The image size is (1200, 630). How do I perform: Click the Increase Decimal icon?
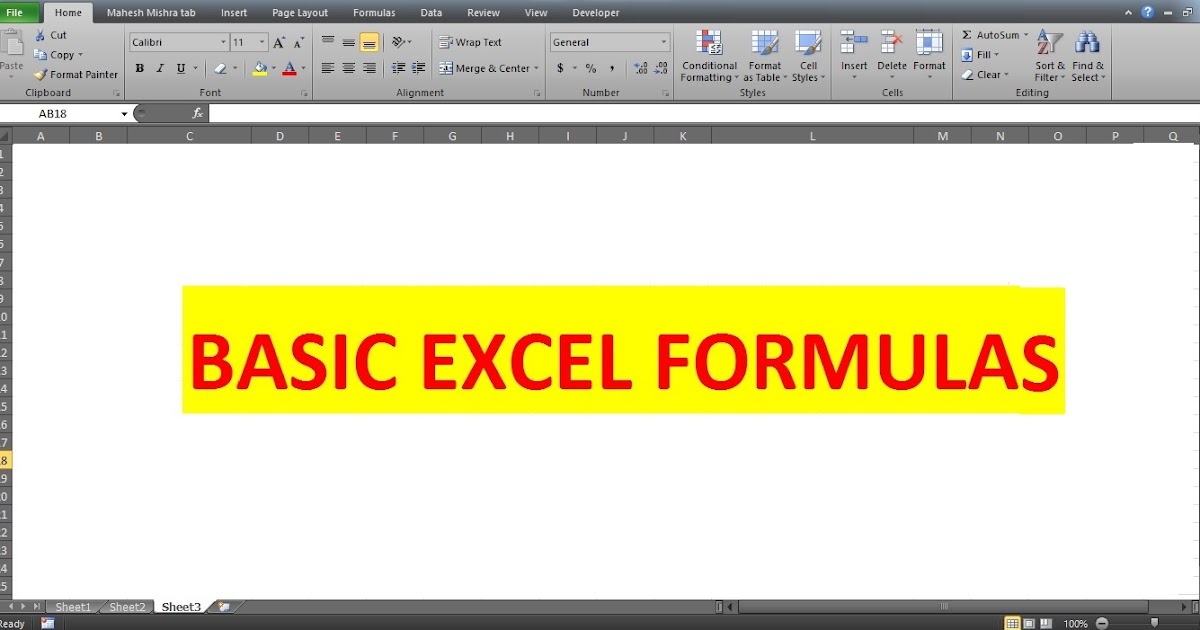(639, 68)
